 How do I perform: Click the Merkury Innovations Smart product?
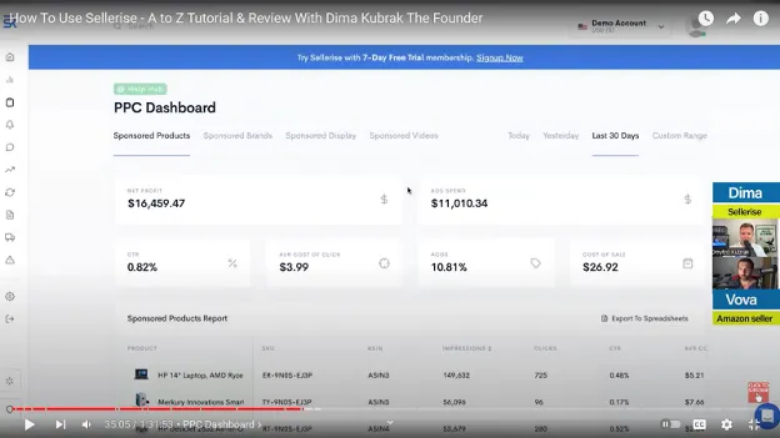tap(200, 402)
